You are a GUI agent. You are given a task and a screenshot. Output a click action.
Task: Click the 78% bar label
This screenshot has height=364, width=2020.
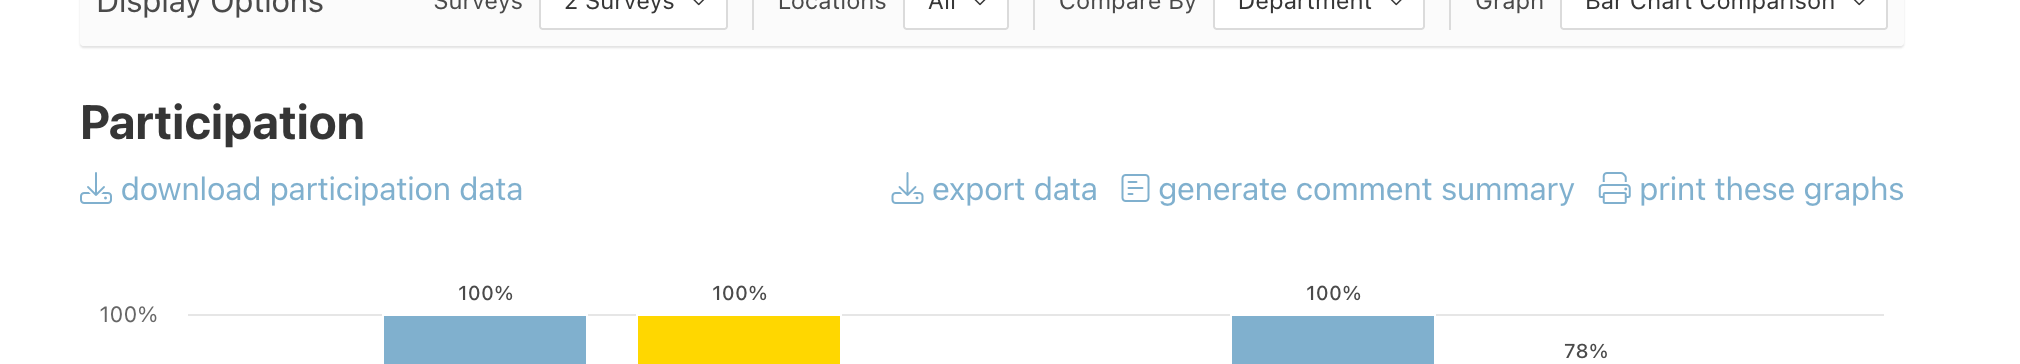click(1586, 351)
